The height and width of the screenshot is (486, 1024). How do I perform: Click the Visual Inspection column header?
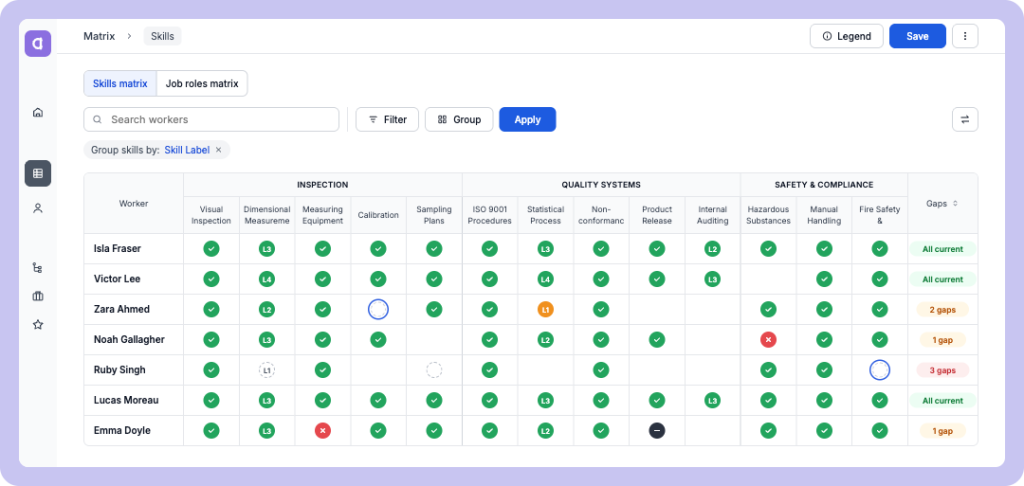click(x=211, y=215)
